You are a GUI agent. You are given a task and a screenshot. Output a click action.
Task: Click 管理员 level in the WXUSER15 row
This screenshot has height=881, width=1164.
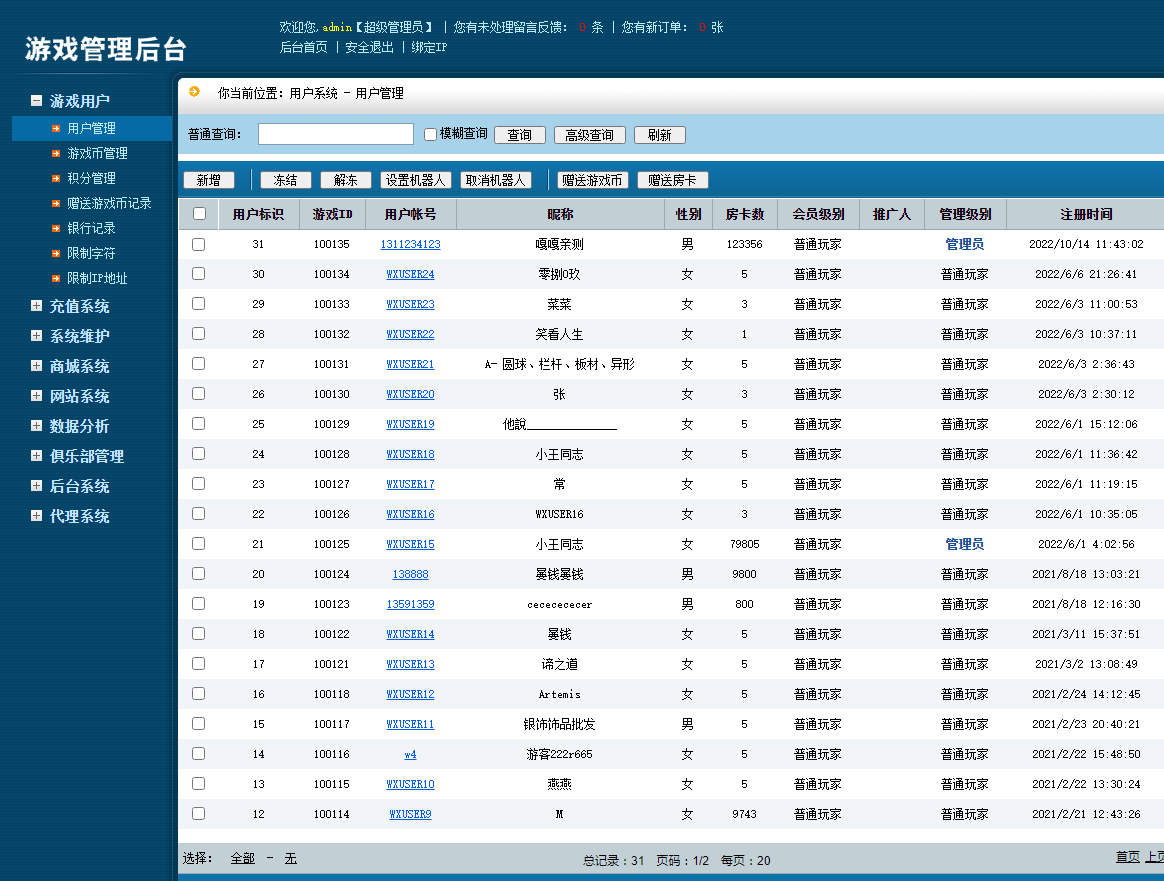[964, 544]
